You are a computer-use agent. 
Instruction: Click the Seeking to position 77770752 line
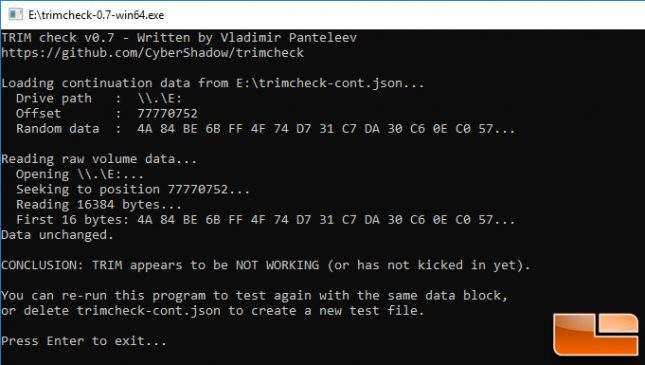pos(133,189)
